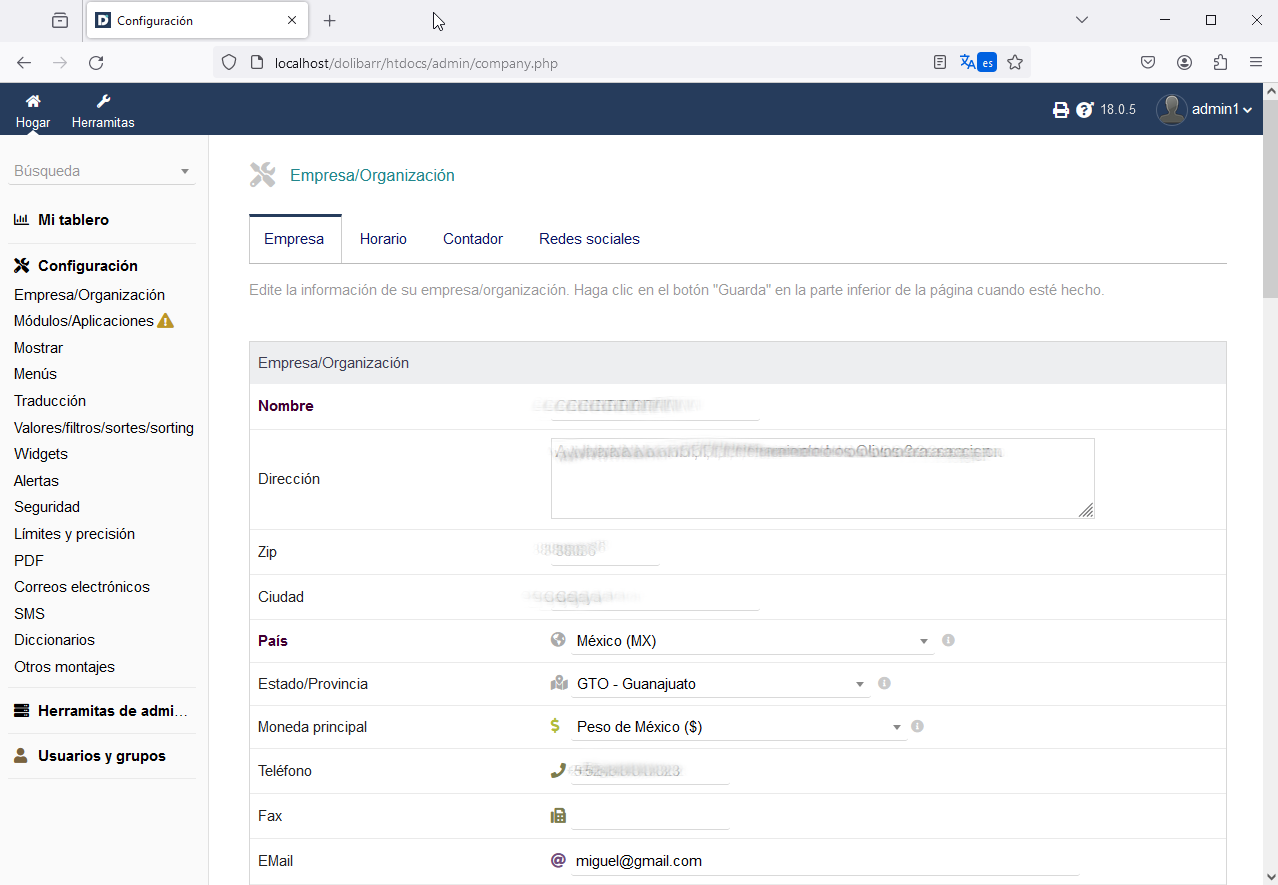Switch to the Horario tab
Image resolution: width=1278 pixels, height=885 pixels.
click(x=383, y=239)
